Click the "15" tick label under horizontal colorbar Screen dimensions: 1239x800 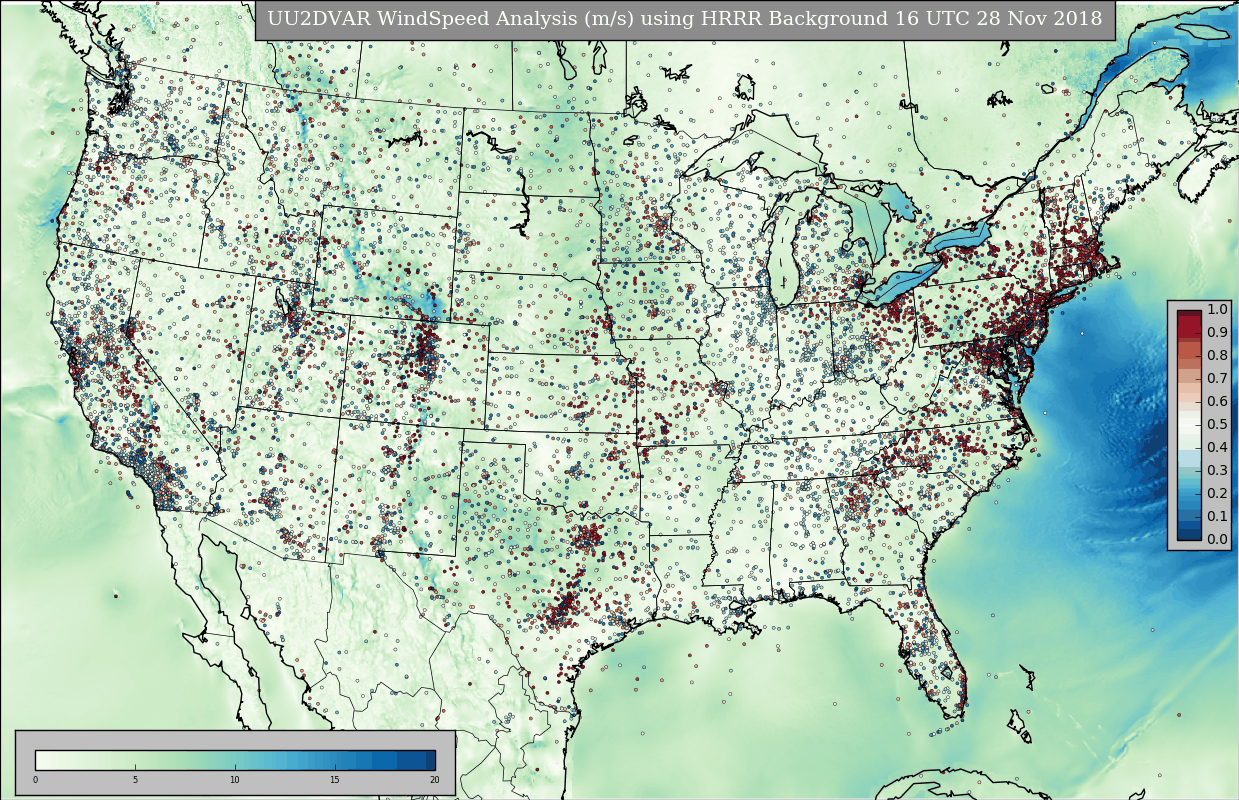[x=335, y=780]
